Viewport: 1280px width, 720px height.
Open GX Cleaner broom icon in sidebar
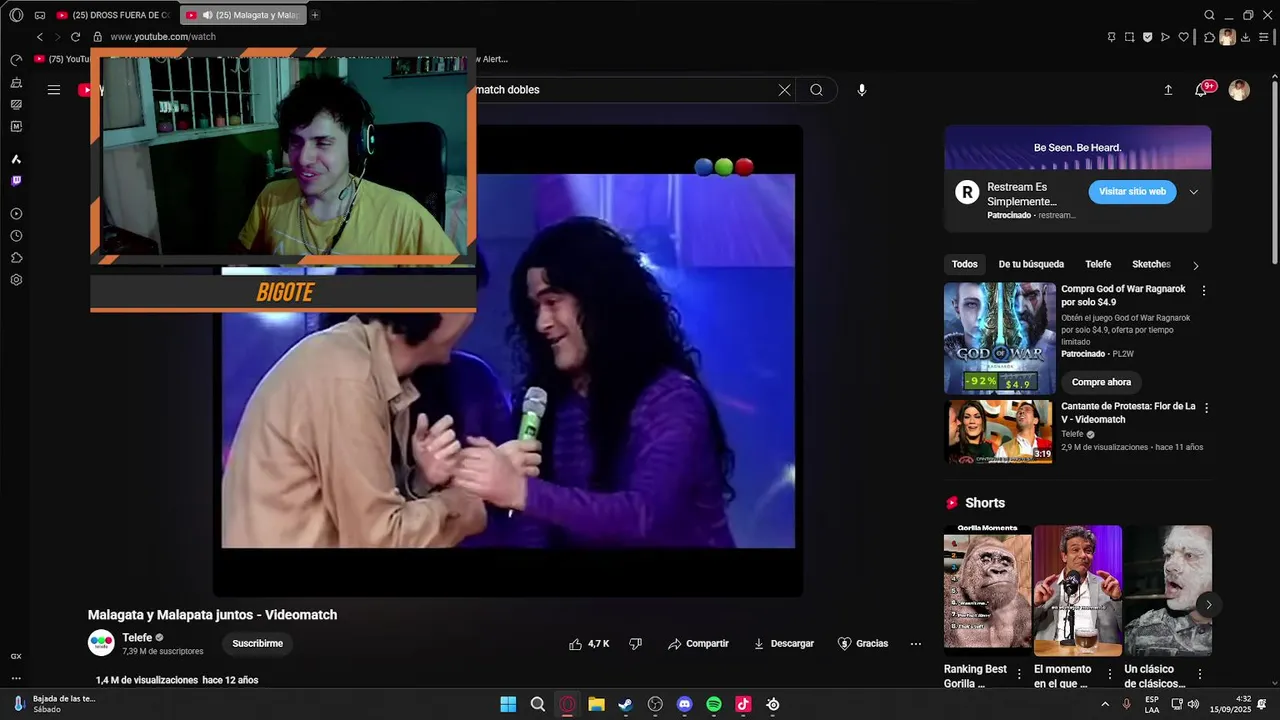click(x=16, y=82)
